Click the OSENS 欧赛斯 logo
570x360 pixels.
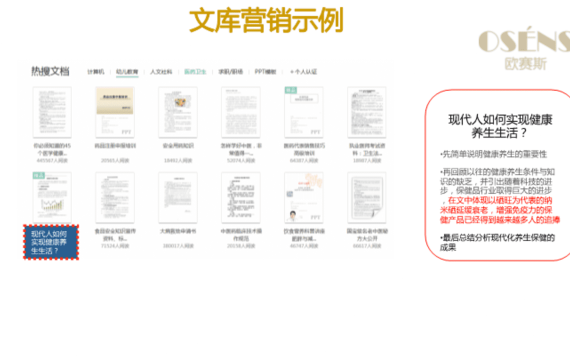tap(524, 48)
